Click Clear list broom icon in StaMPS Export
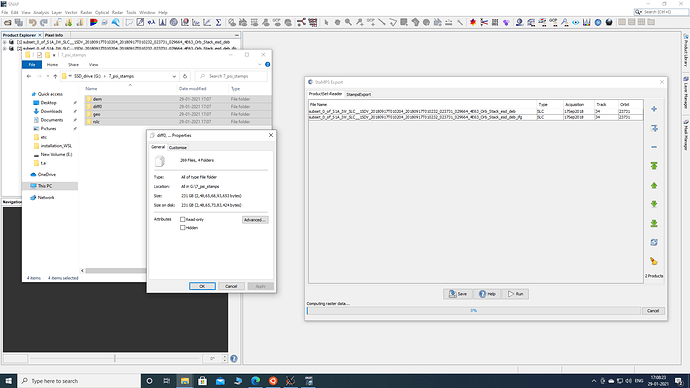The height and width of the screenshot is (388, 690). tap(654, 261)
